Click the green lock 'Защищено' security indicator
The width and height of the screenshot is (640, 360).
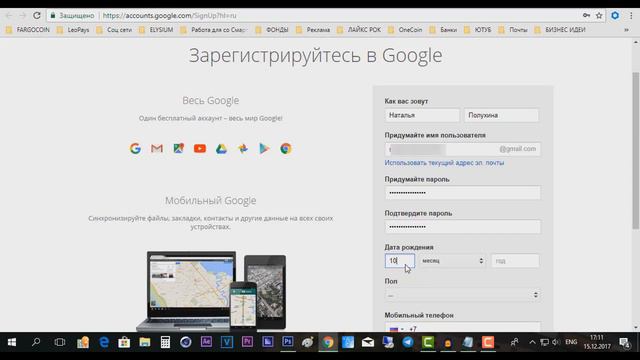[x=72, y=16]
